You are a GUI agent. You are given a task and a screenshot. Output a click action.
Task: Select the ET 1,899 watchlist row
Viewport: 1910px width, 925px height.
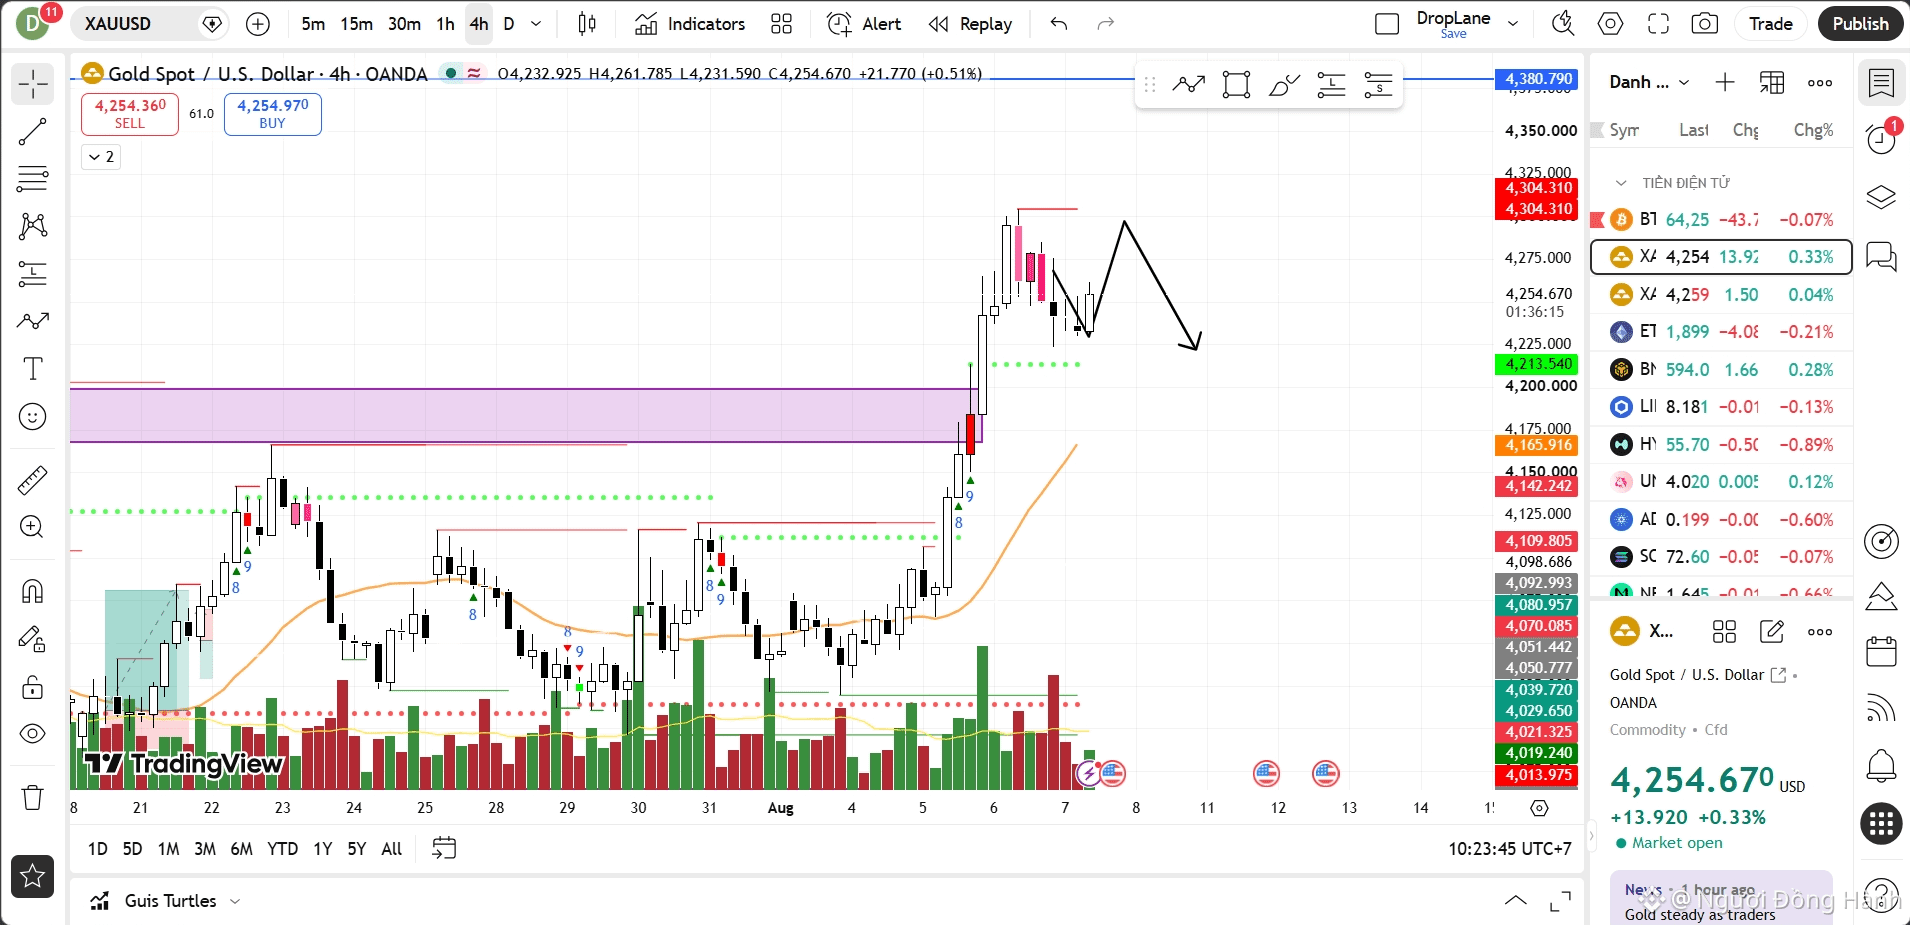1721,332
